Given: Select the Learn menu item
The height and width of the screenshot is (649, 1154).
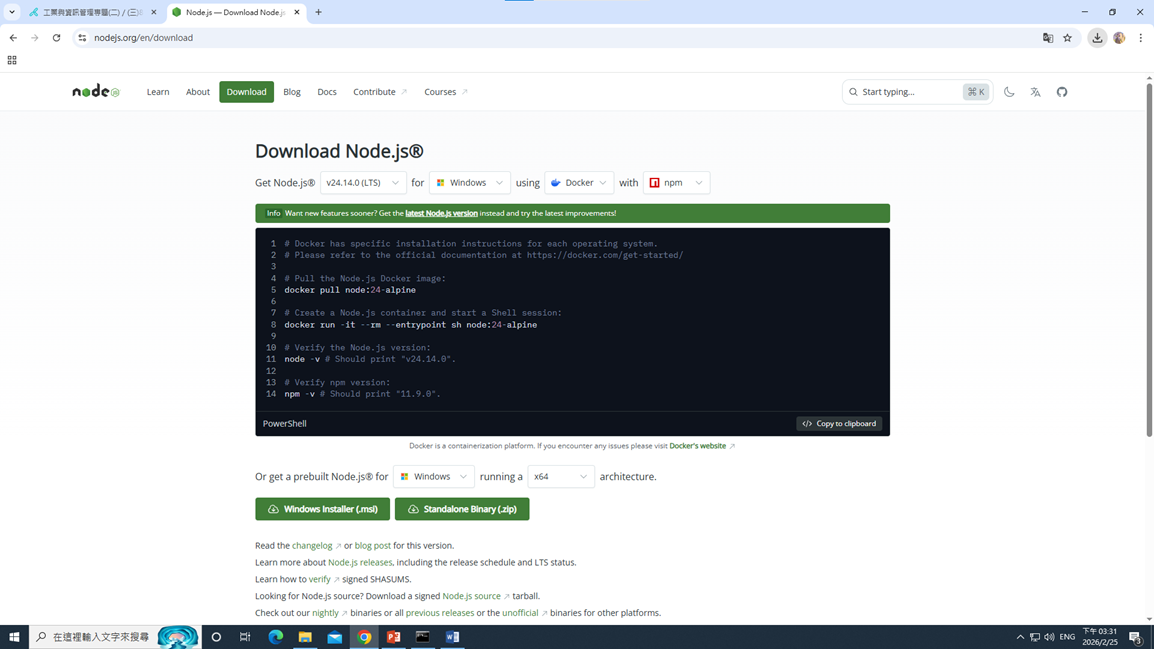Looking at the screenshot, I should pyautogui.click(x=158, y=91).
